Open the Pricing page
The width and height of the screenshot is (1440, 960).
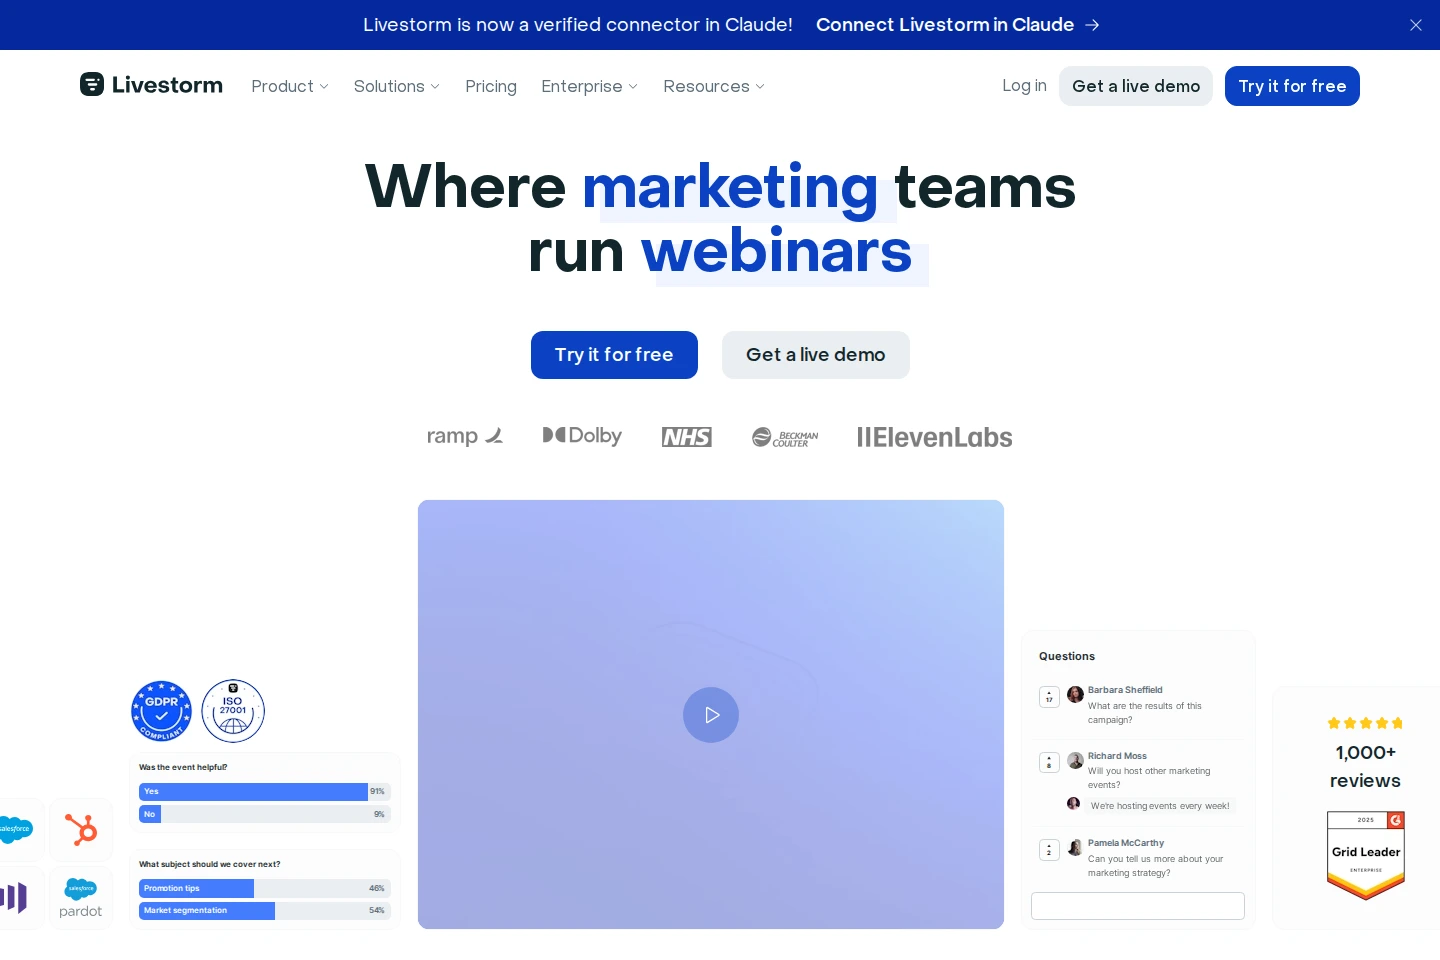[491, 86]
